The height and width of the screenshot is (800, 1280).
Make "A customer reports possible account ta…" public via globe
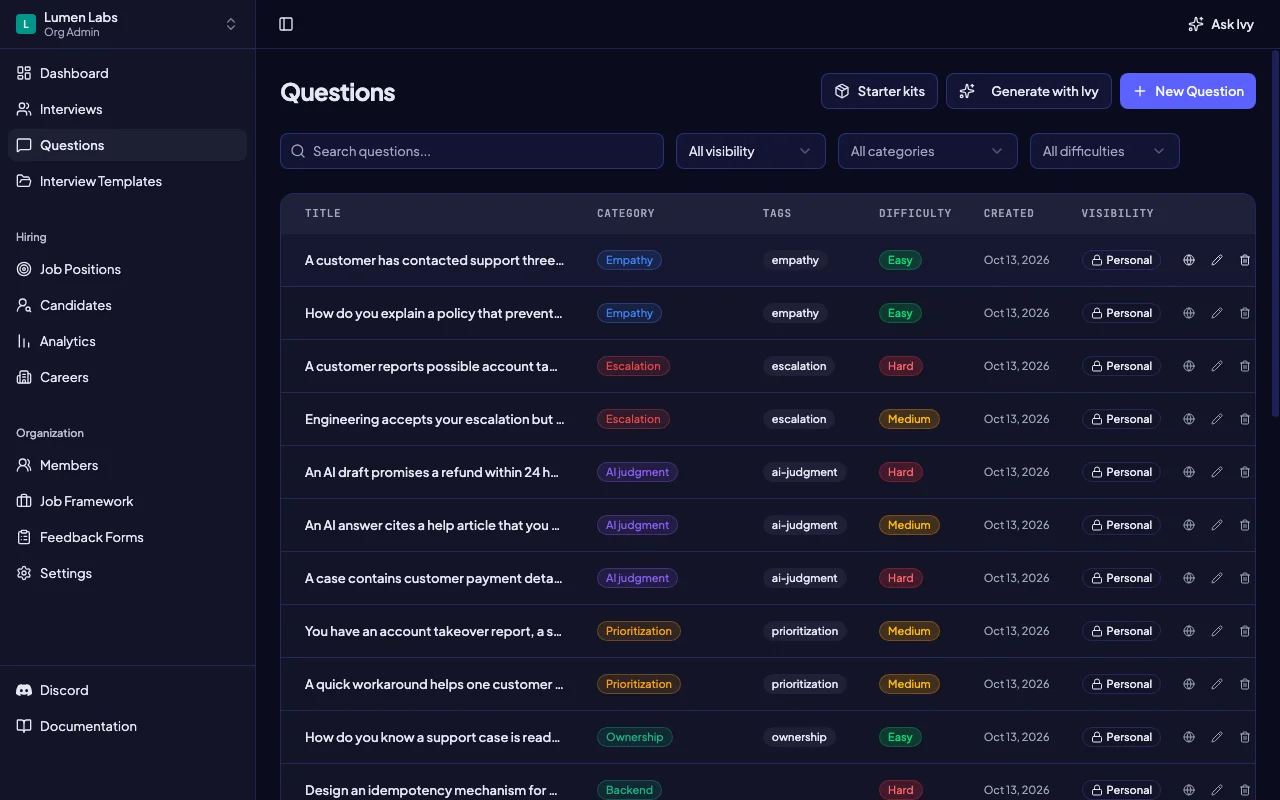(1189, 366)
